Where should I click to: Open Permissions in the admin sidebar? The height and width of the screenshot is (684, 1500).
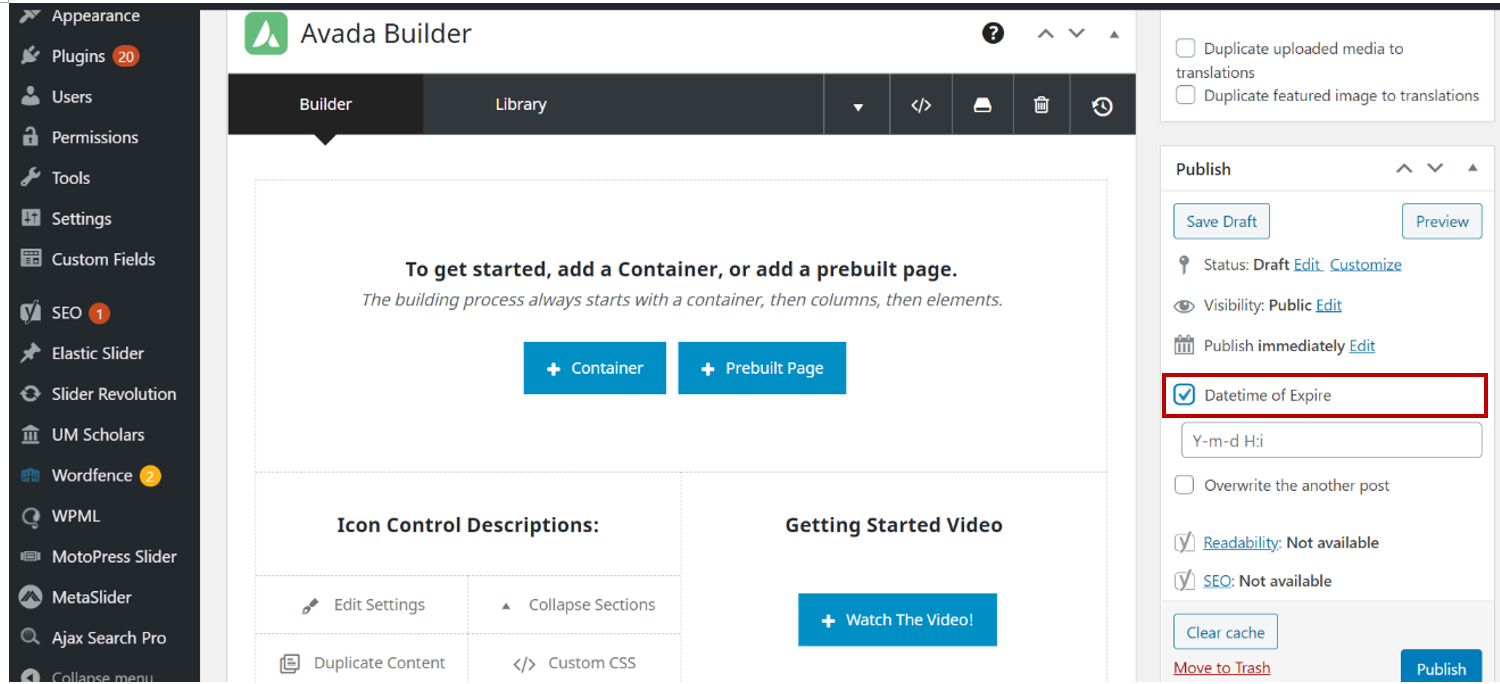click(x=95, y=137)
